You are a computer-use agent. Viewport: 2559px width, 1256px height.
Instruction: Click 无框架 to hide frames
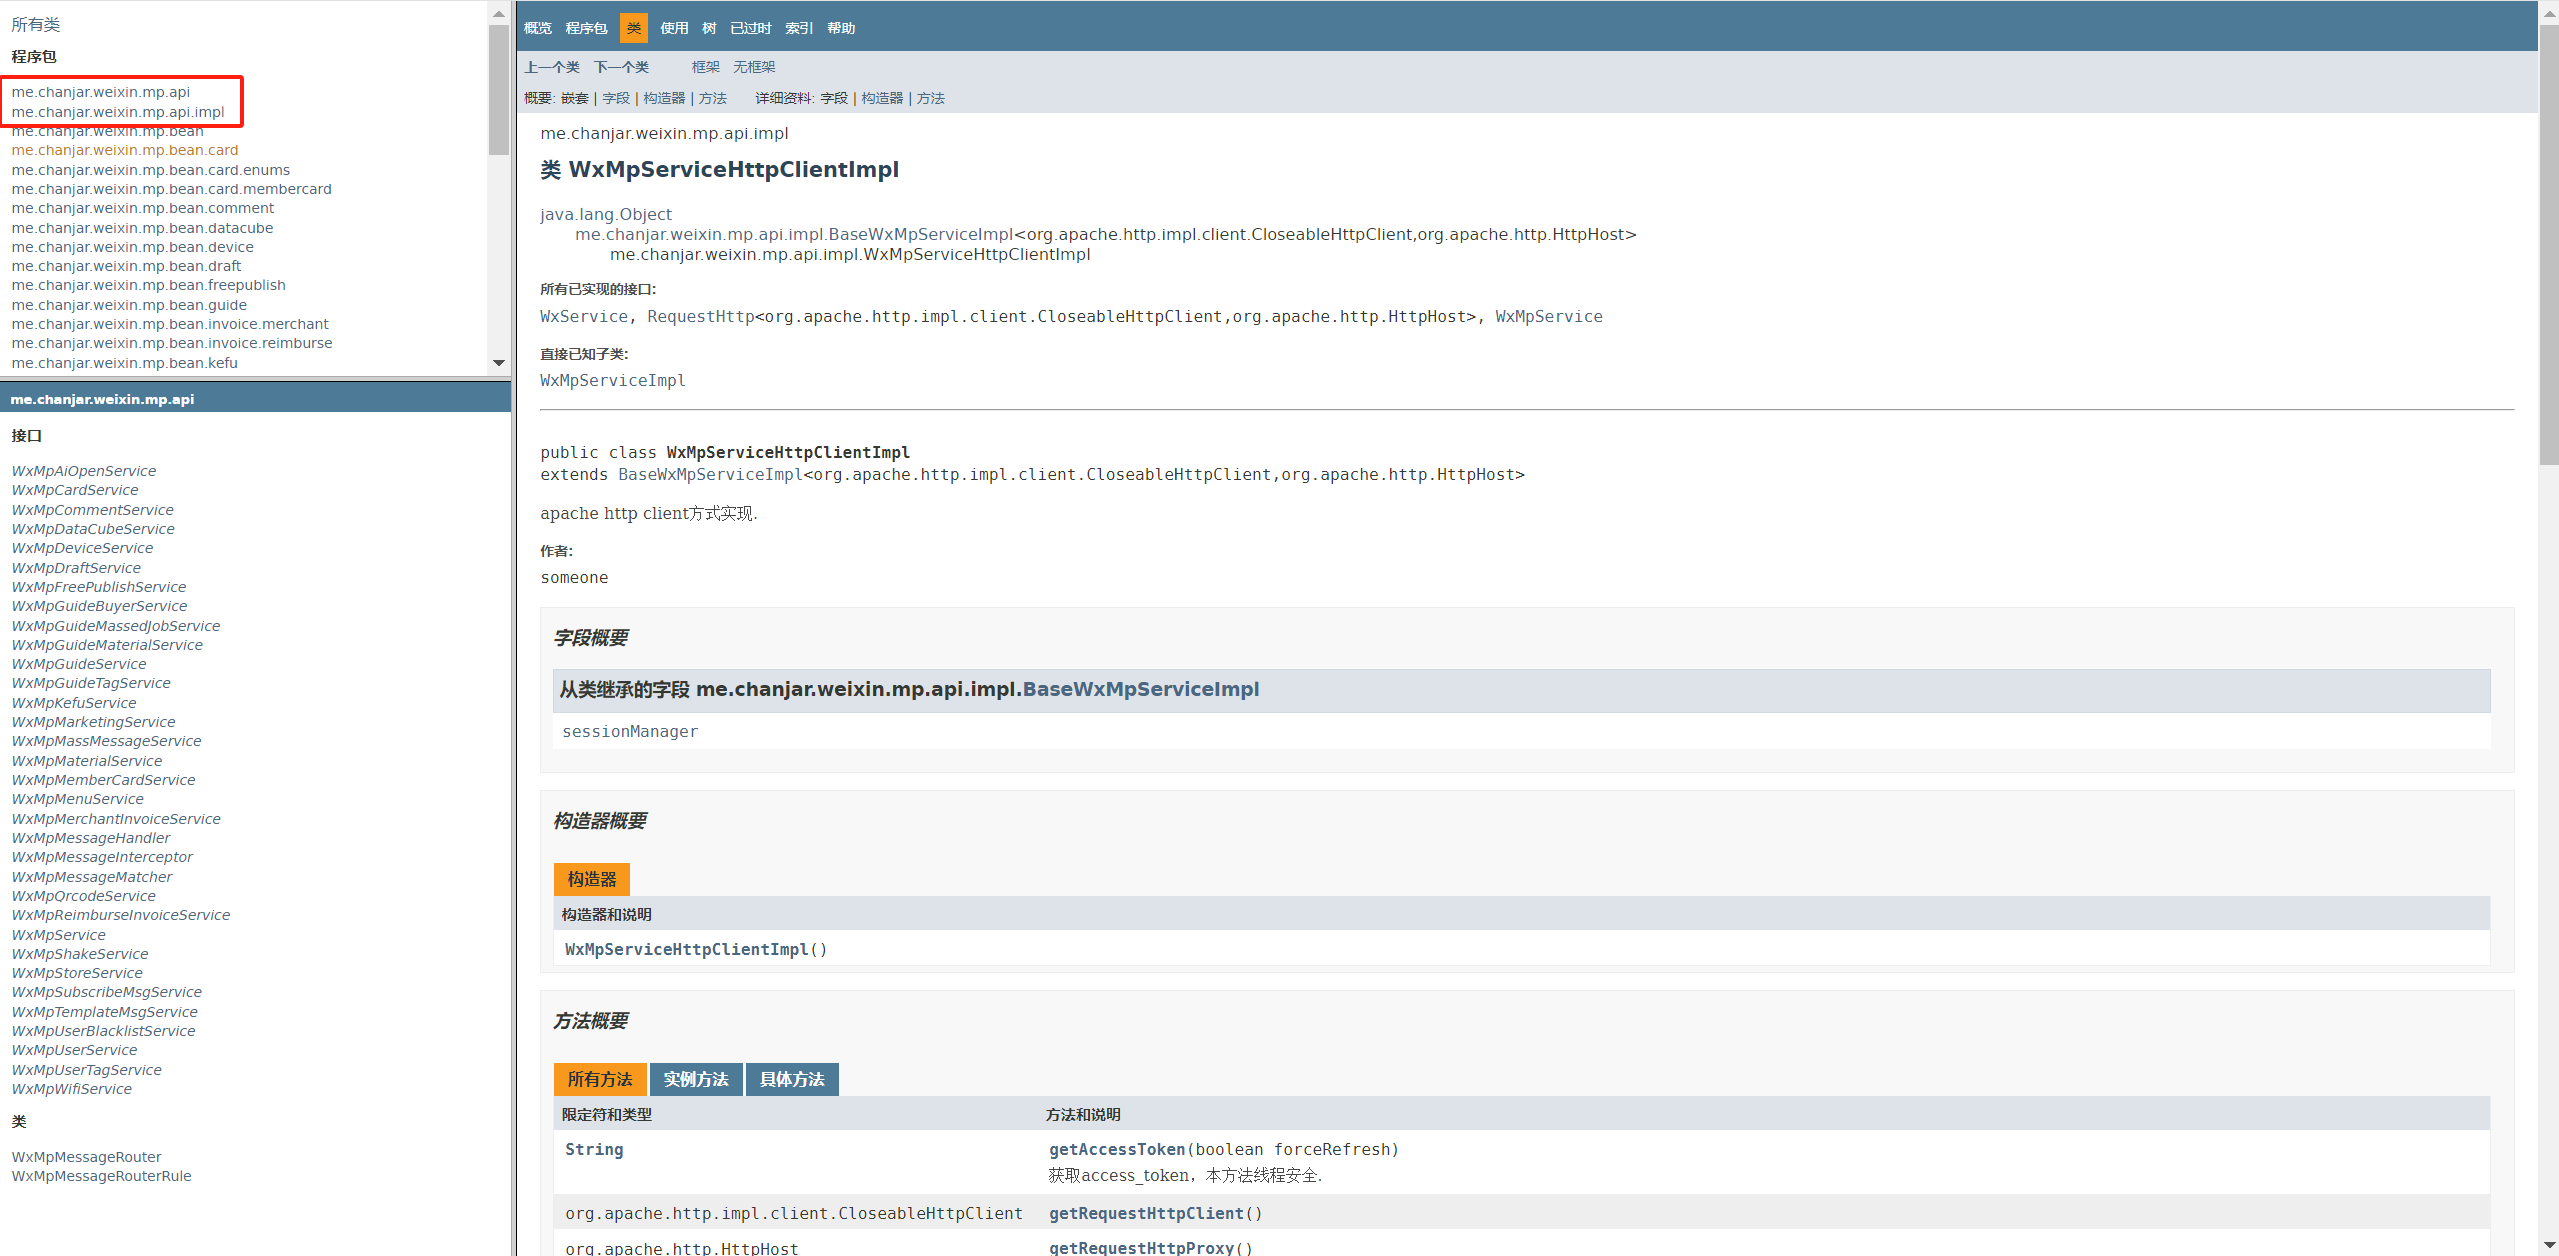[x=754, y=67]
